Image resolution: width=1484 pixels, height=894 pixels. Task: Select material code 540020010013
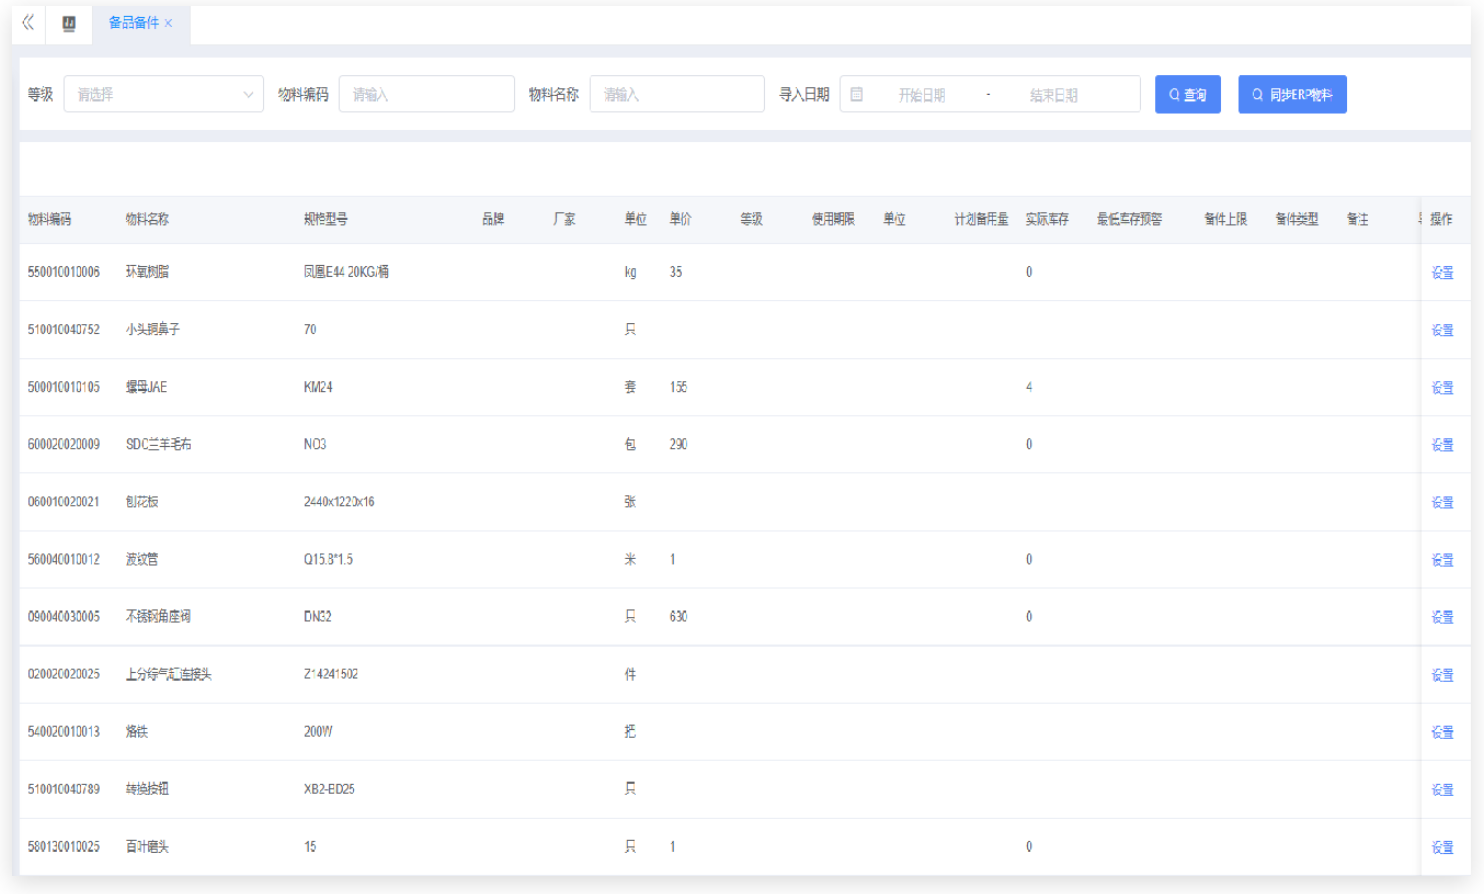tap(64, 732)
